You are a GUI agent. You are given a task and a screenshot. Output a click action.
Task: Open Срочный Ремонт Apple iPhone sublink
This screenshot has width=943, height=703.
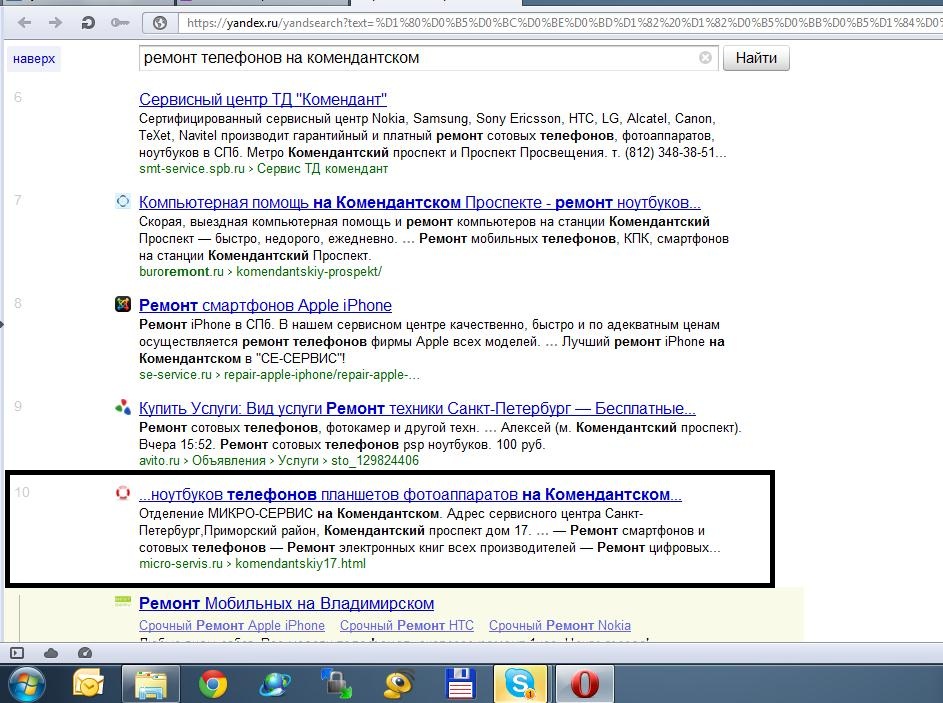[232, 625]
